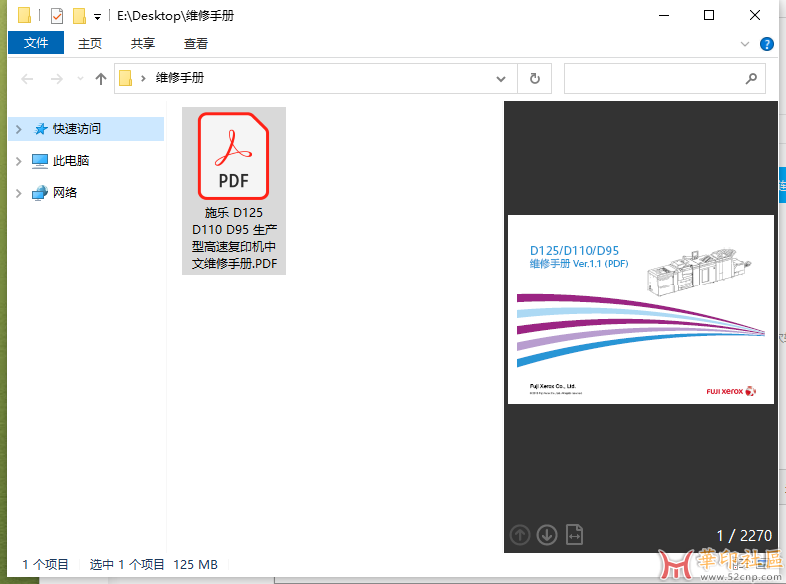Image resolution: width=786 pixels, height=584 pixels.
Task: Open the blue Help question mark
Action: pyautogui.click(x=766, y=44)
